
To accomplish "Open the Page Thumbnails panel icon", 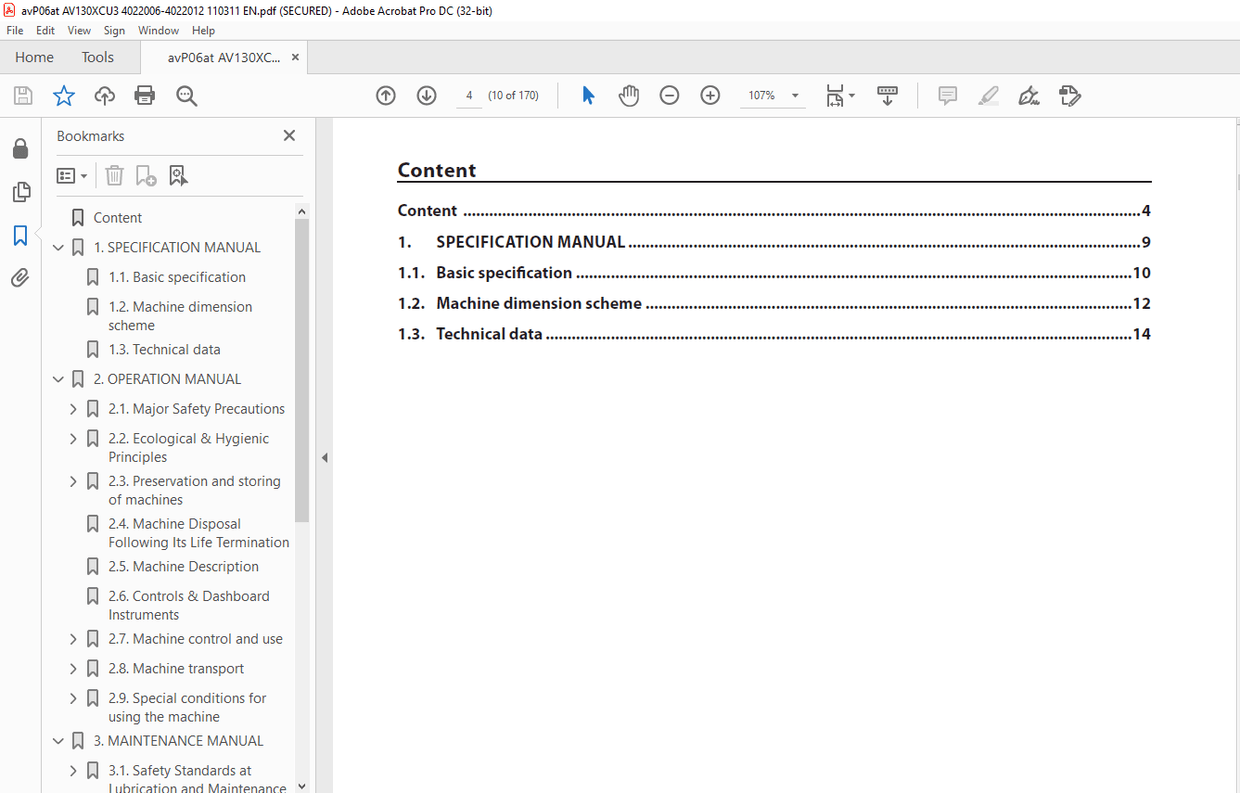I will [20, 192].
